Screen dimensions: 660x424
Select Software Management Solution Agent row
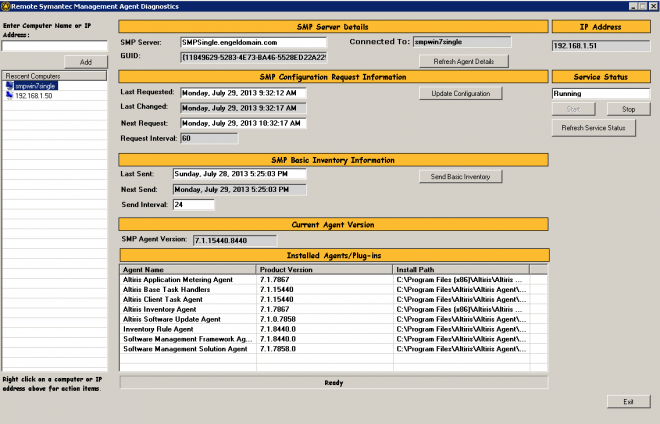333,349
